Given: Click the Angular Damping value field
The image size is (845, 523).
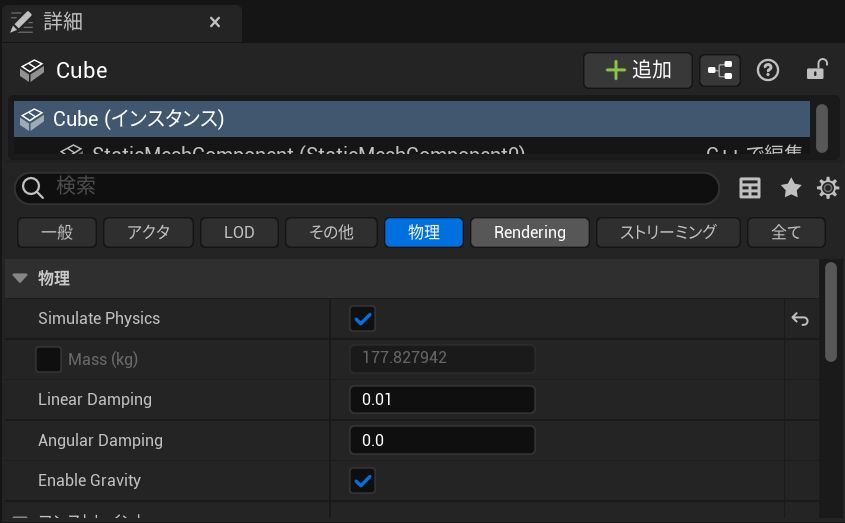Looking at the screenshot, I should pos(442,440).
